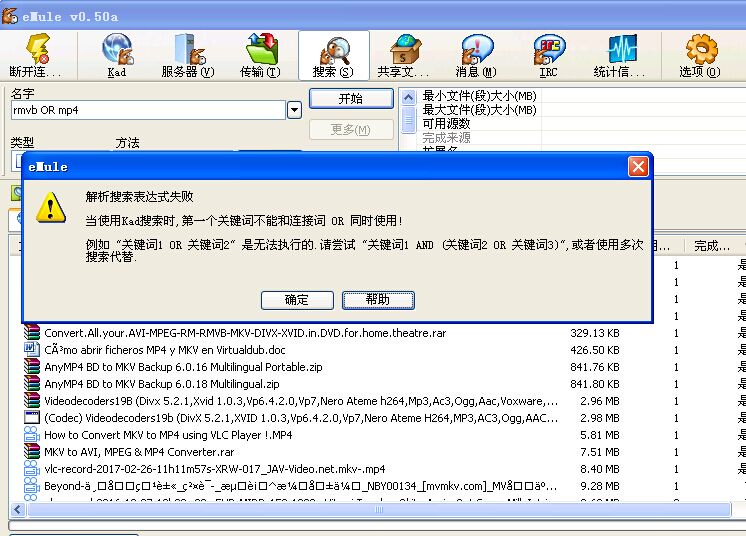Open the Transfers (传输) toolbar icon
This screenshot has width=746, height=536.
point(261,49)
